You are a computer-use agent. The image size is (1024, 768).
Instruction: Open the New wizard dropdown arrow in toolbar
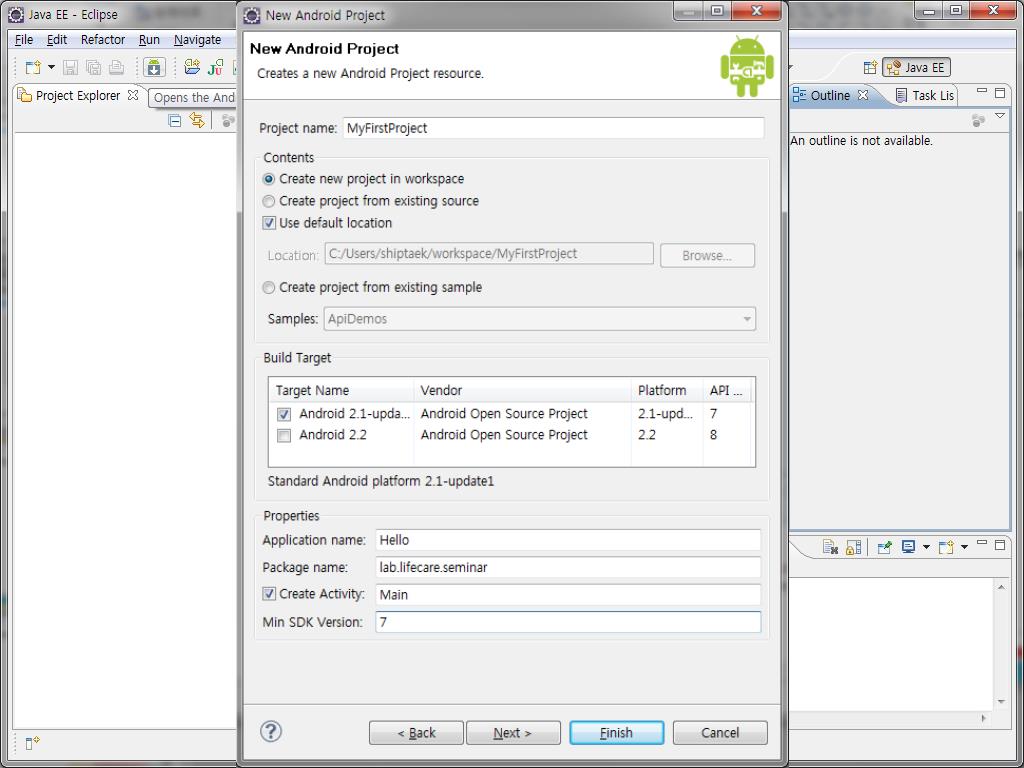[x=51, y=67]
